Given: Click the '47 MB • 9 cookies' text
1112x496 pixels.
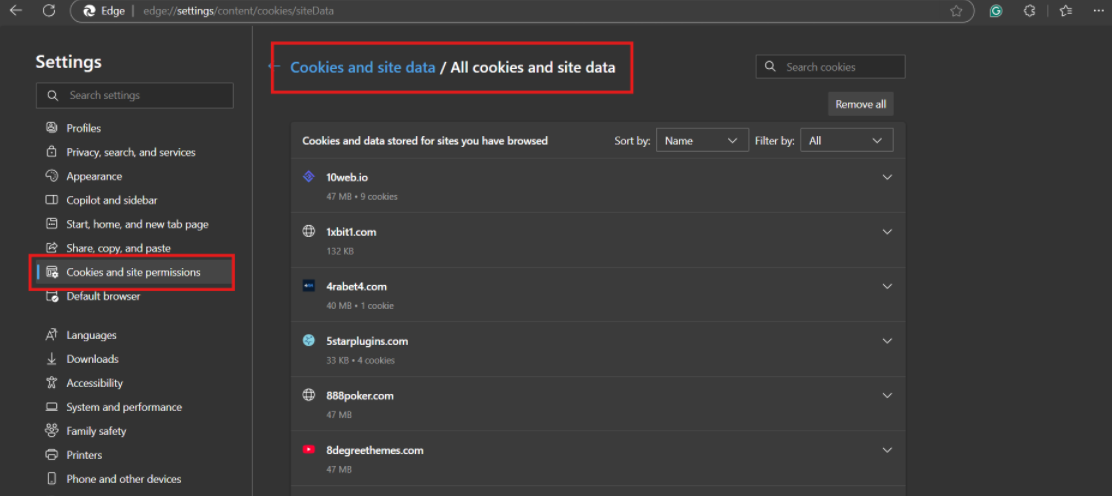Looking at the screenshot, I should coord(362,197).
